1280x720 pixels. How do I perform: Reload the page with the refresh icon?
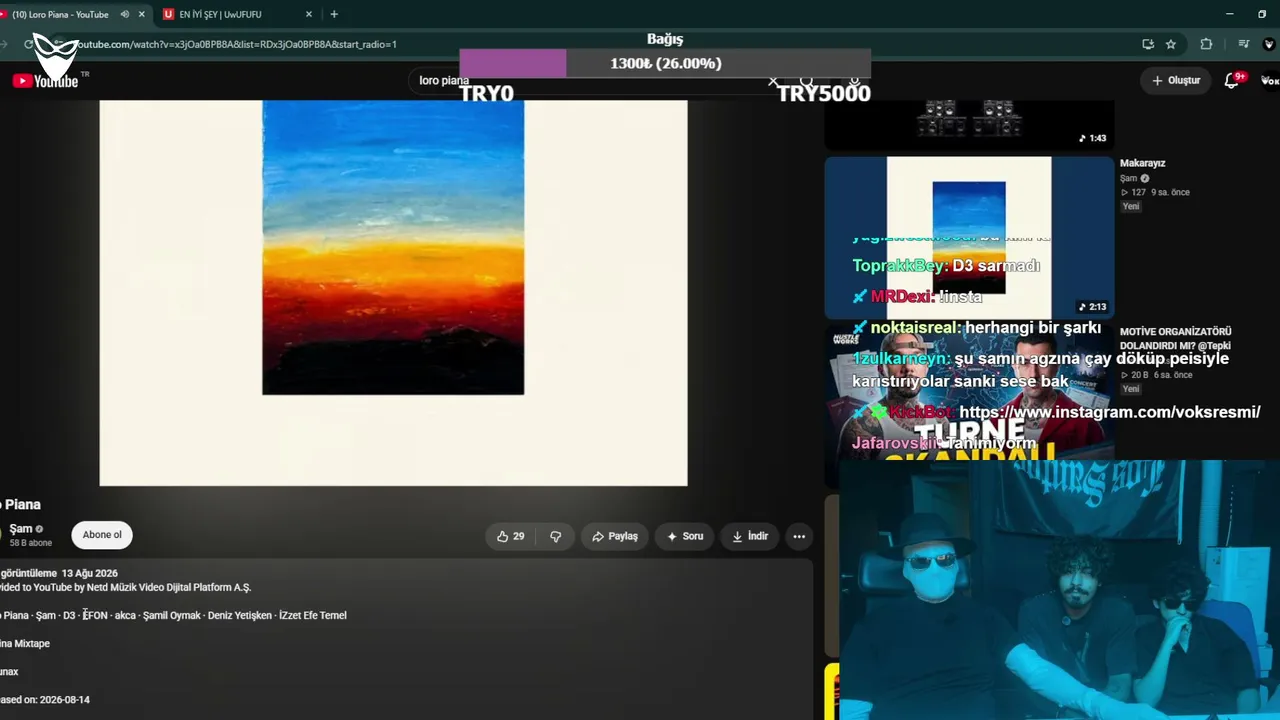coord(29,44)
